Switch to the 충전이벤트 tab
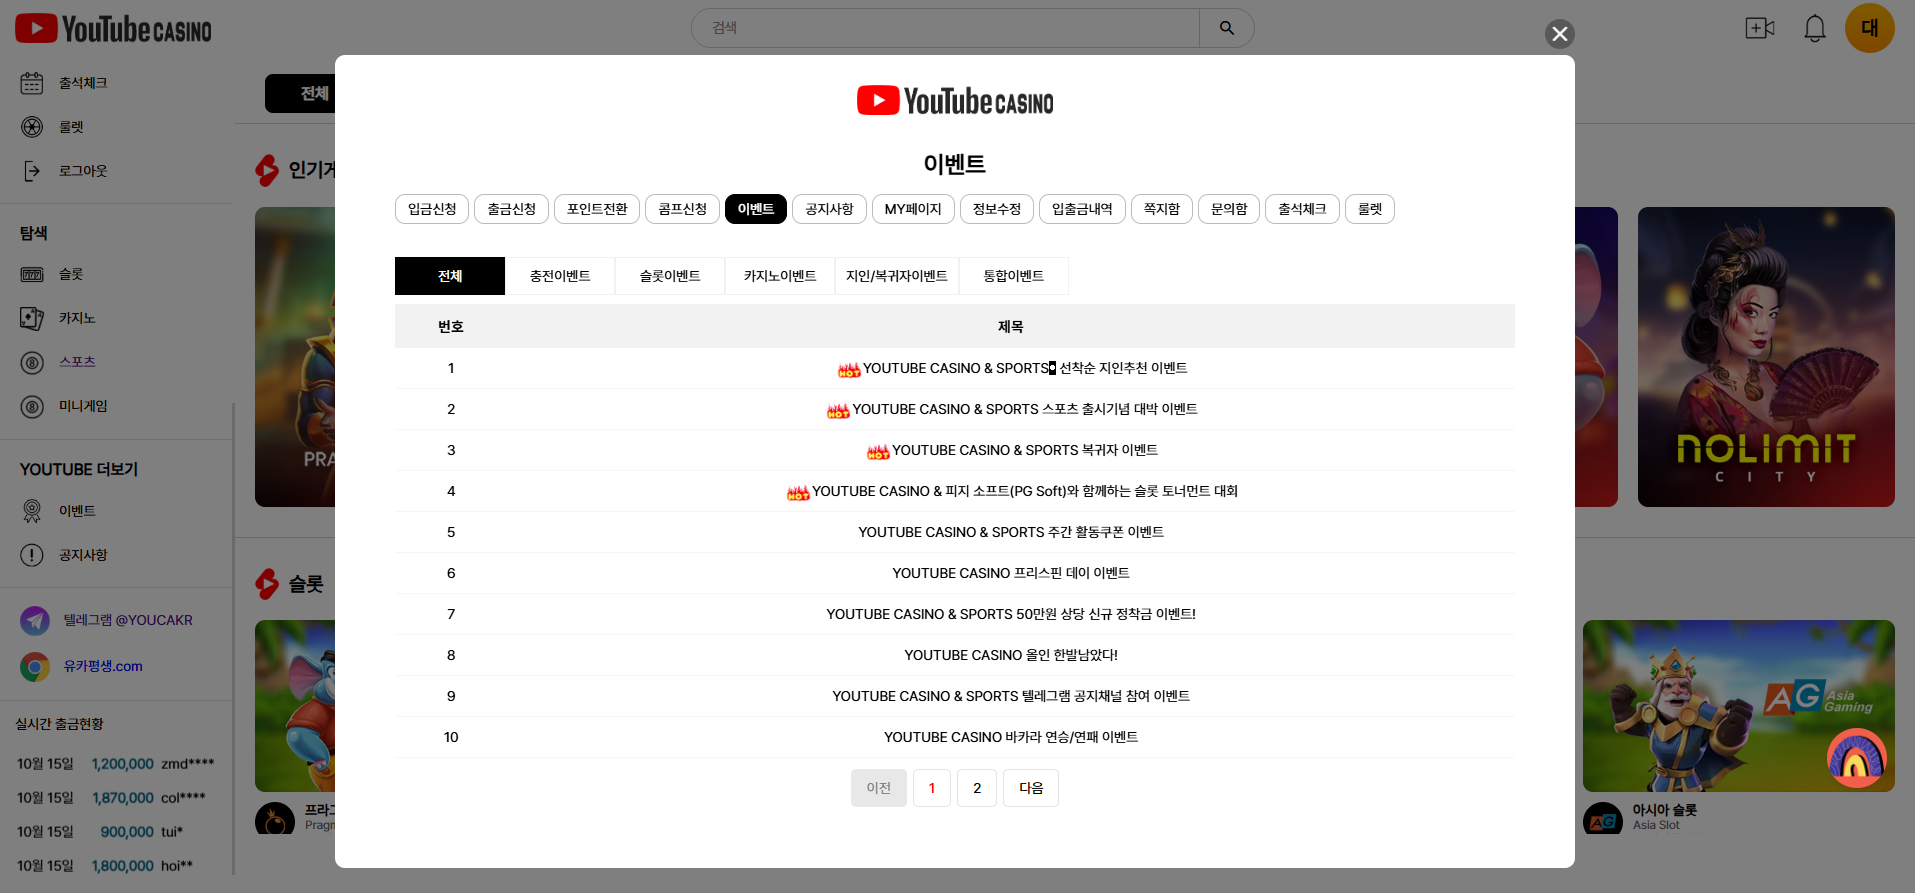This screenshot has width=1915, height=893. coord(560,276)
